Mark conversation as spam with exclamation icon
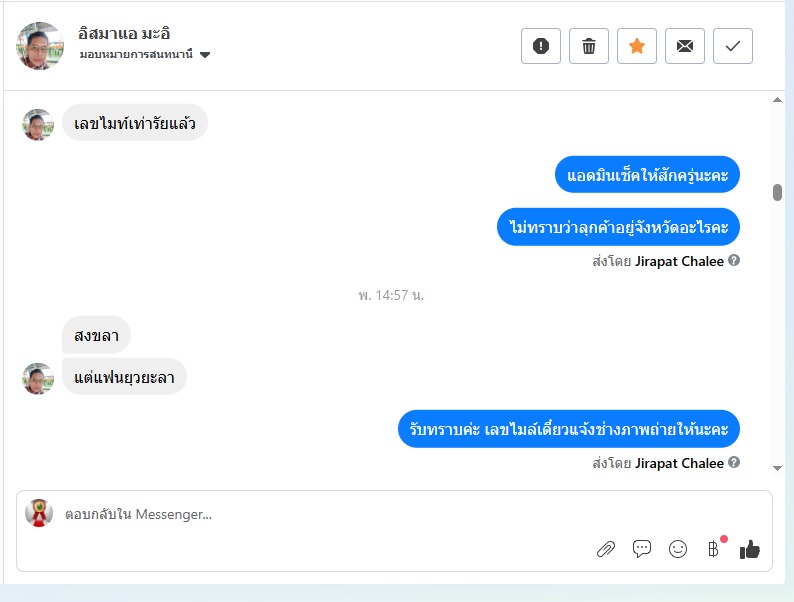This screenshot has width=794, height=602. click(541, 46)
